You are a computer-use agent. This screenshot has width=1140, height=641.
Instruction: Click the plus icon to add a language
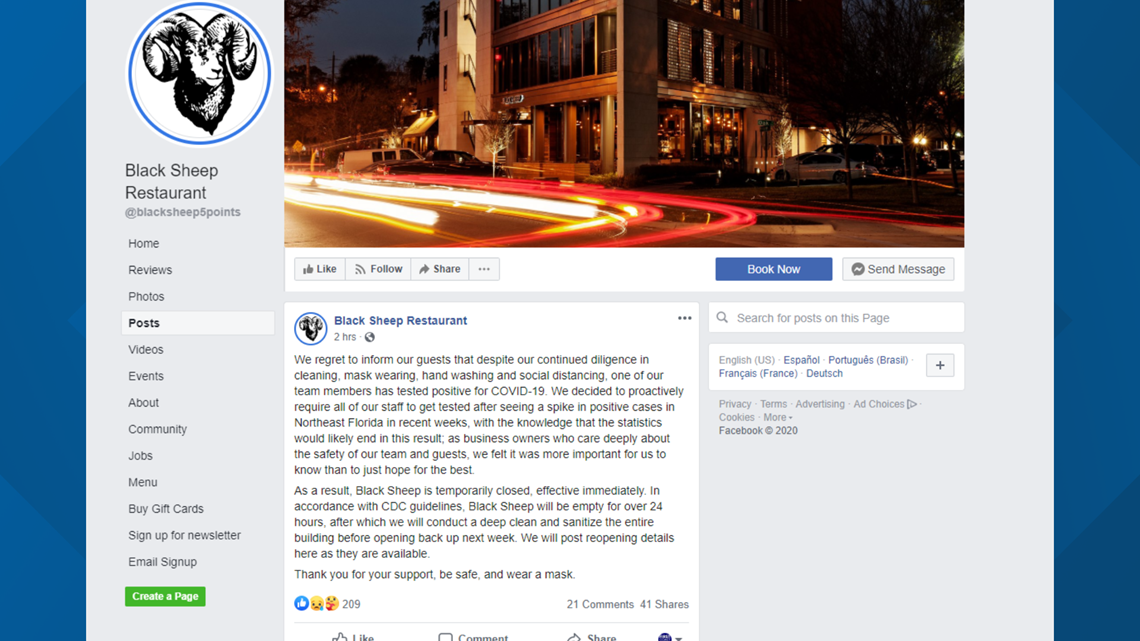point(939,366)
